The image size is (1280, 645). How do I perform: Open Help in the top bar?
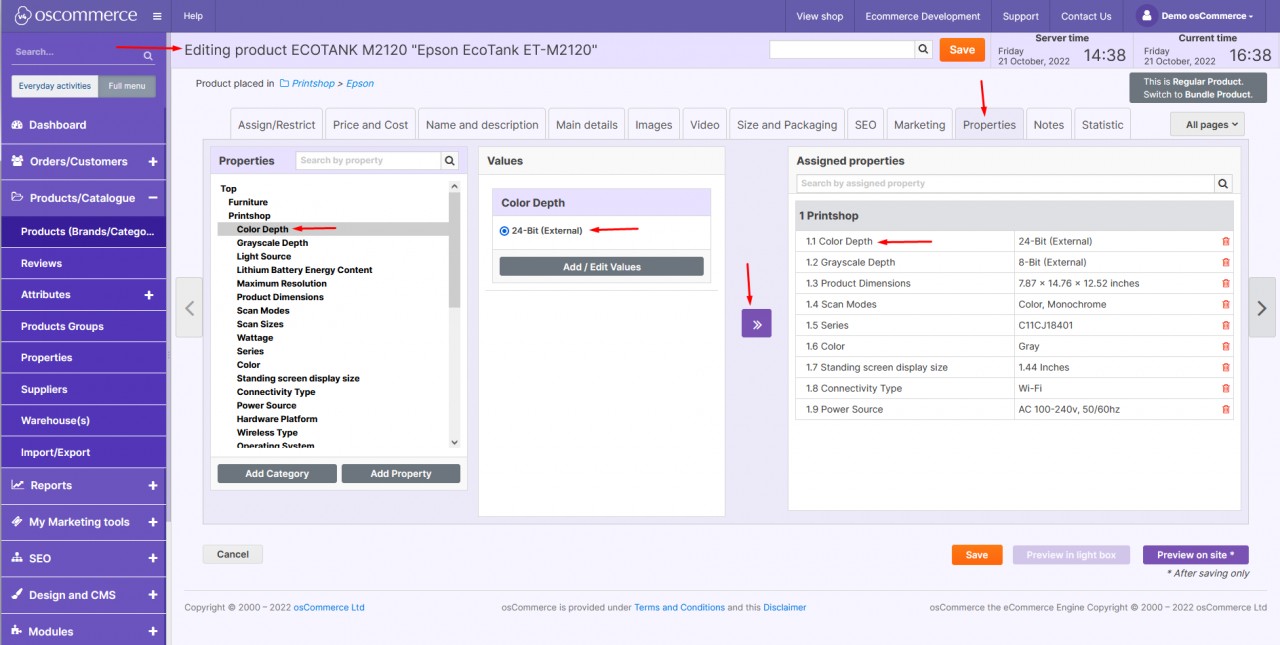pos(194,16)
